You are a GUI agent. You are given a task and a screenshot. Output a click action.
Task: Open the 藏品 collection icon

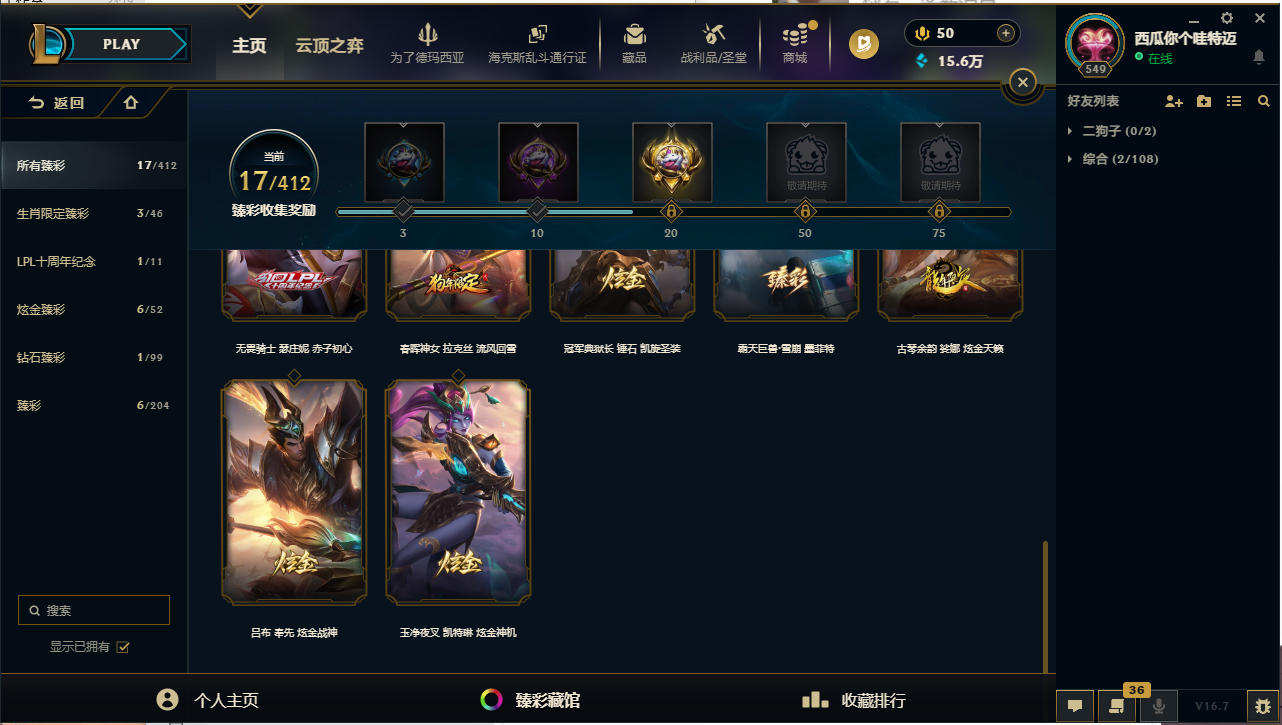tap(634, 35)
